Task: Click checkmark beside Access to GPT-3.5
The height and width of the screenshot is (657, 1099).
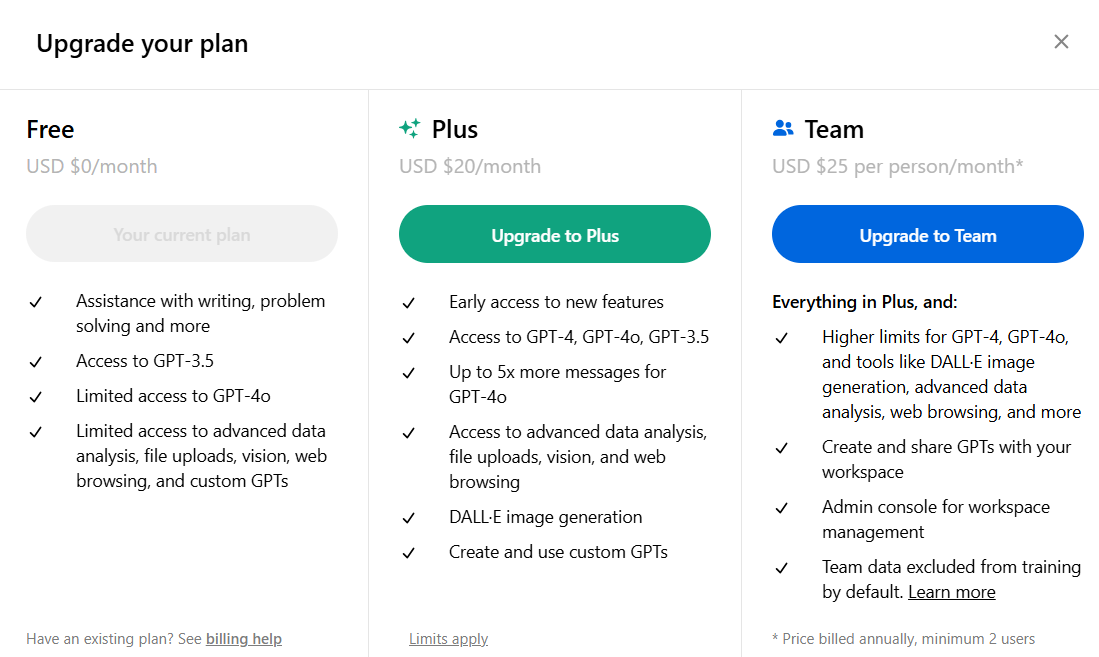Action: [x=36, y=362]
